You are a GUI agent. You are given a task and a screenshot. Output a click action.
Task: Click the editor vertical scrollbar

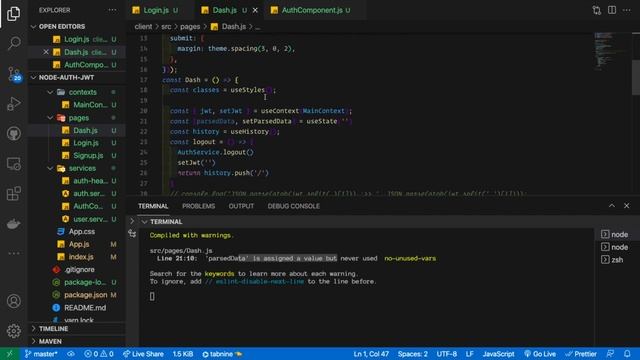(636, 78)
